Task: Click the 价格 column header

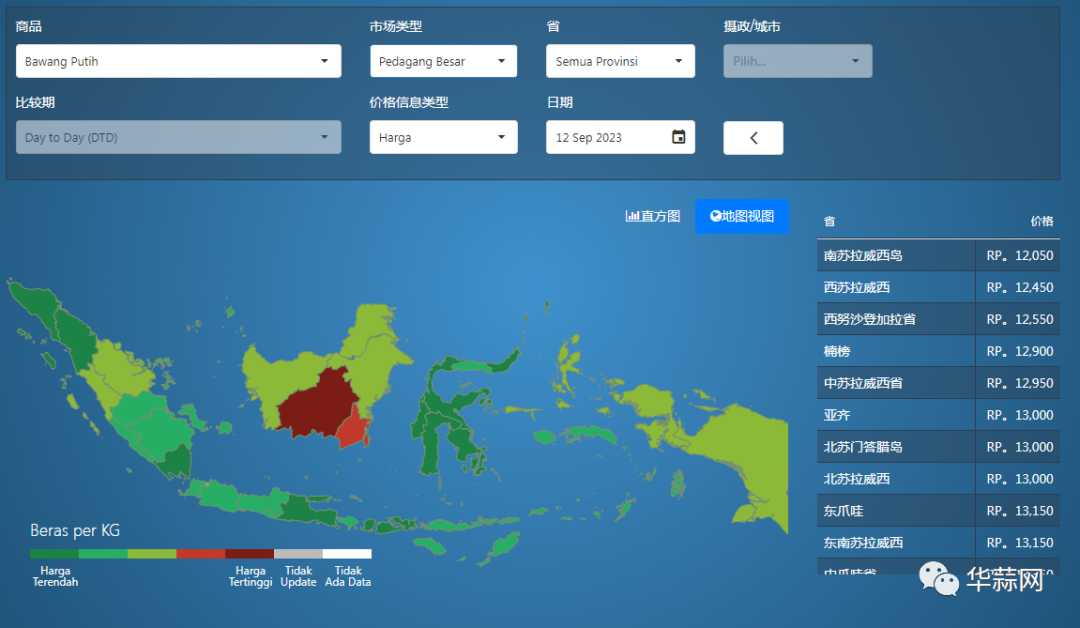Action: pyautogui.click(x=1041, y=221)
